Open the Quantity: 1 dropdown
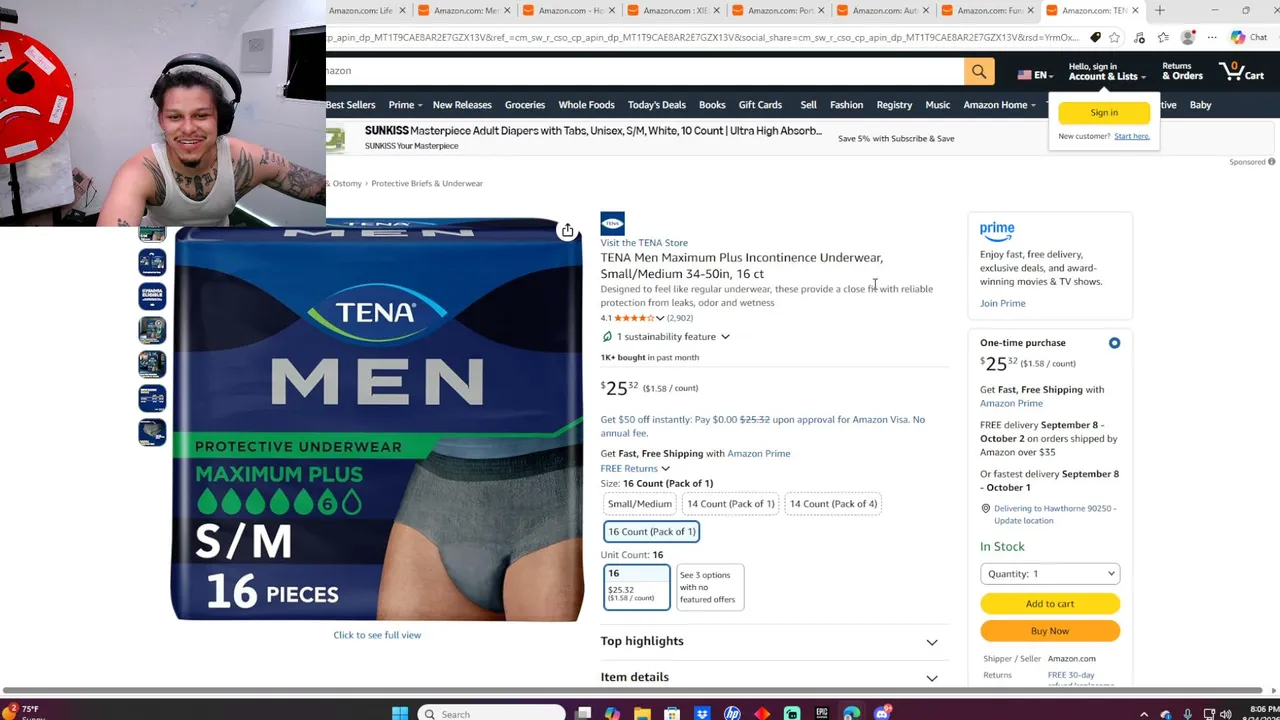The image size is (1280, 720). tap(1050, 574)
